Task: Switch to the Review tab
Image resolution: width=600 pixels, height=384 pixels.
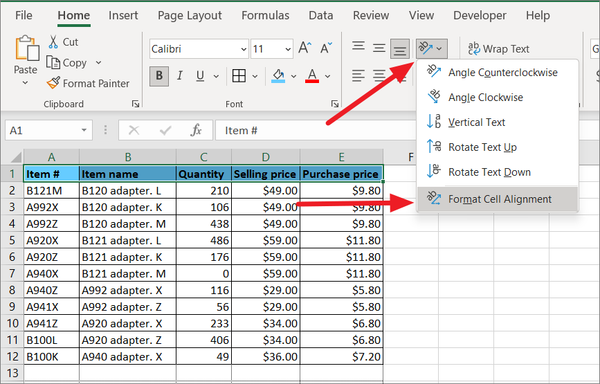Action: [371, 15]
